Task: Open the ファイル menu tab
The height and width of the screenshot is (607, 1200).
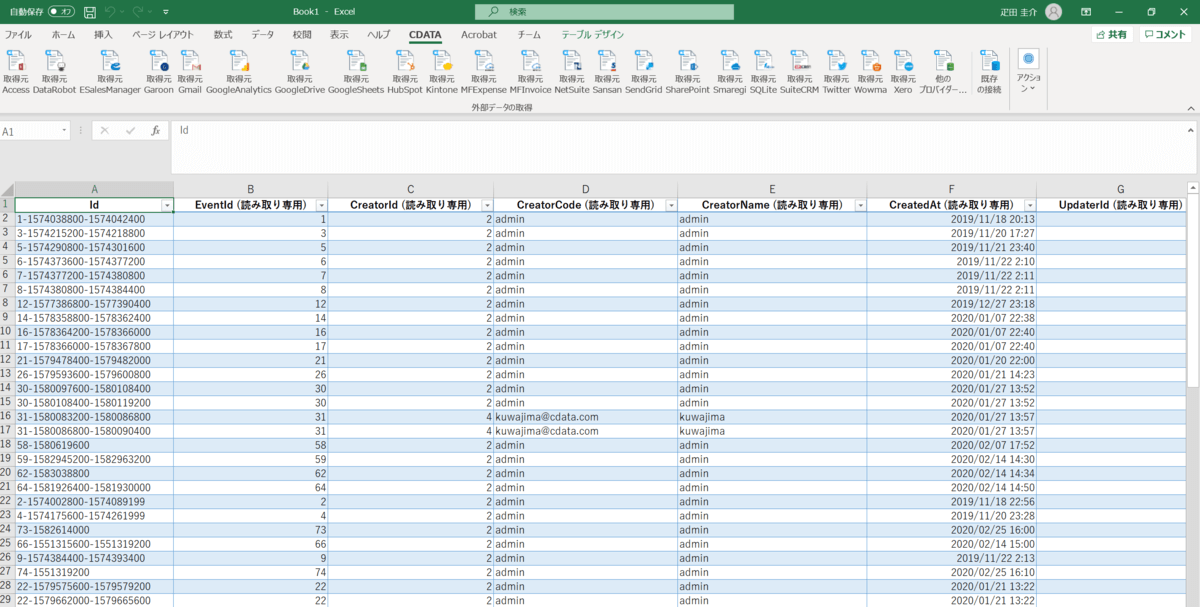Action: point(18,34)
